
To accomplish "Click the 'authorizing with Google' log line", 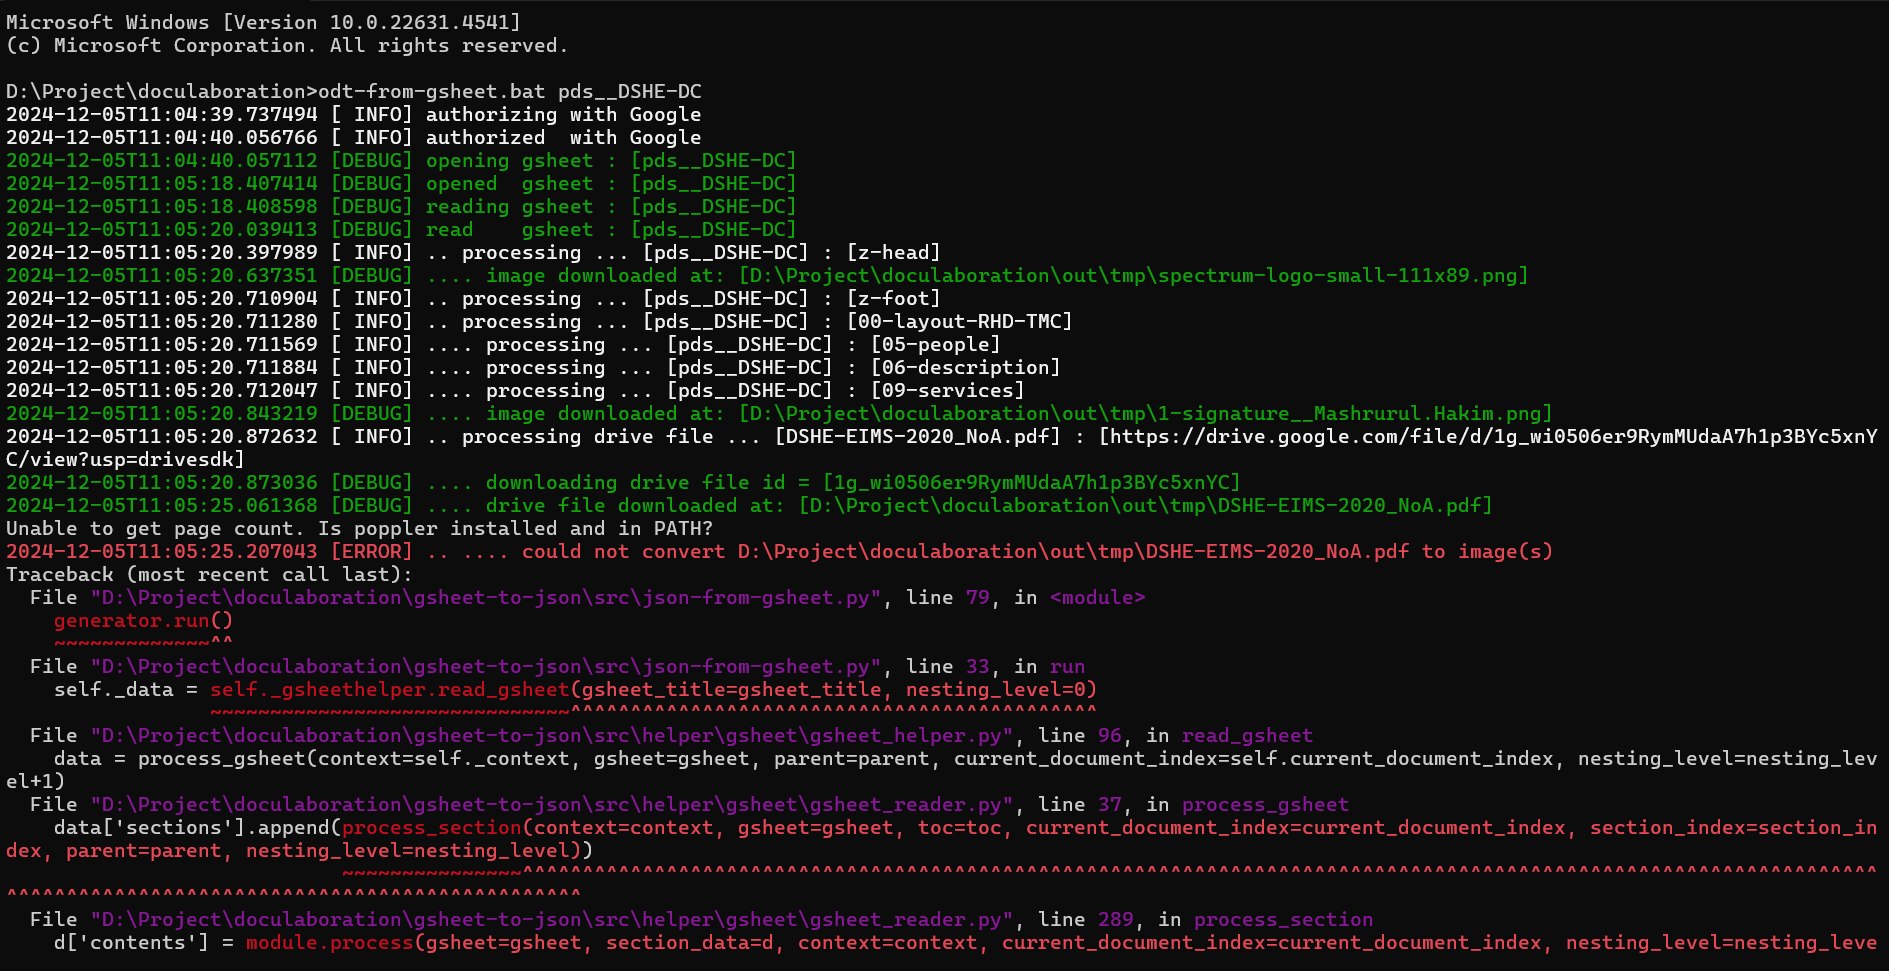I will coord(563,115).
